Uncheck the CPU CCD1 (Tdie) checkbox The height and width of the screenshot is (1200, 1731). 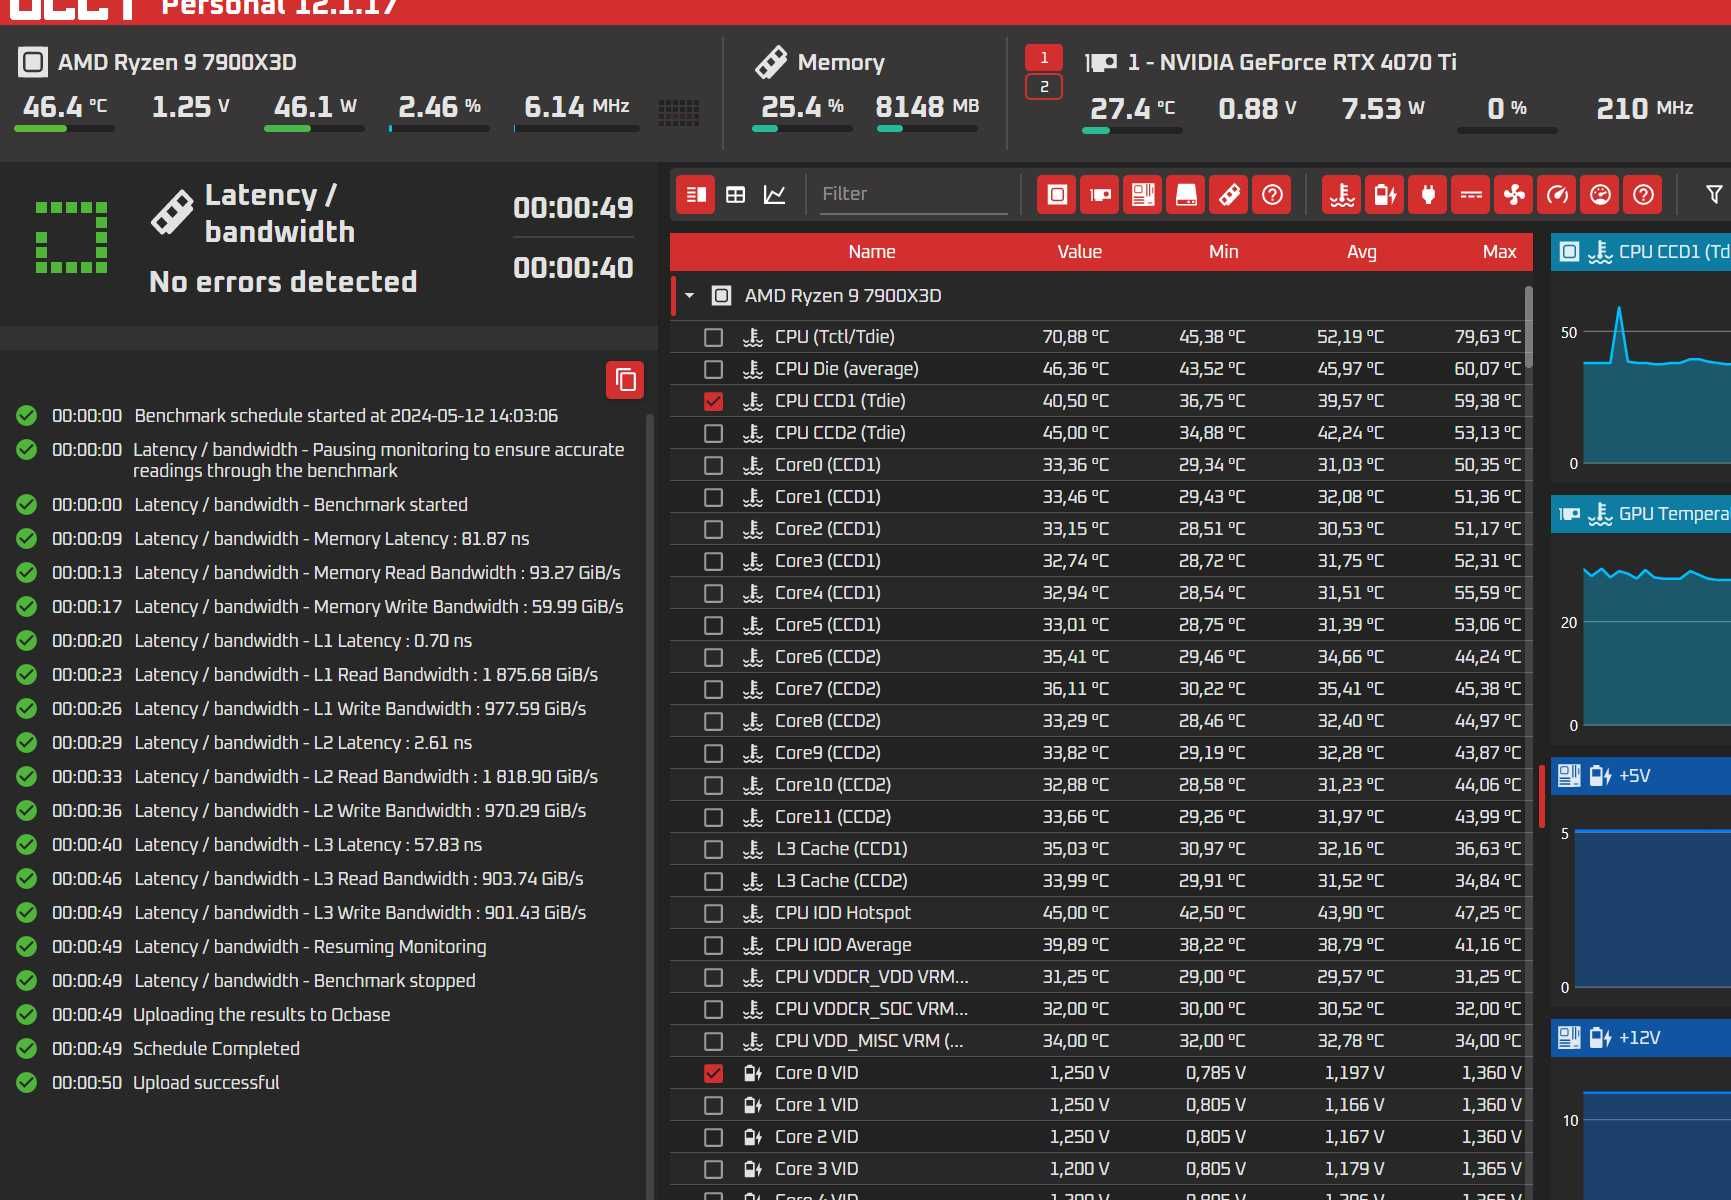click(713, 401)
